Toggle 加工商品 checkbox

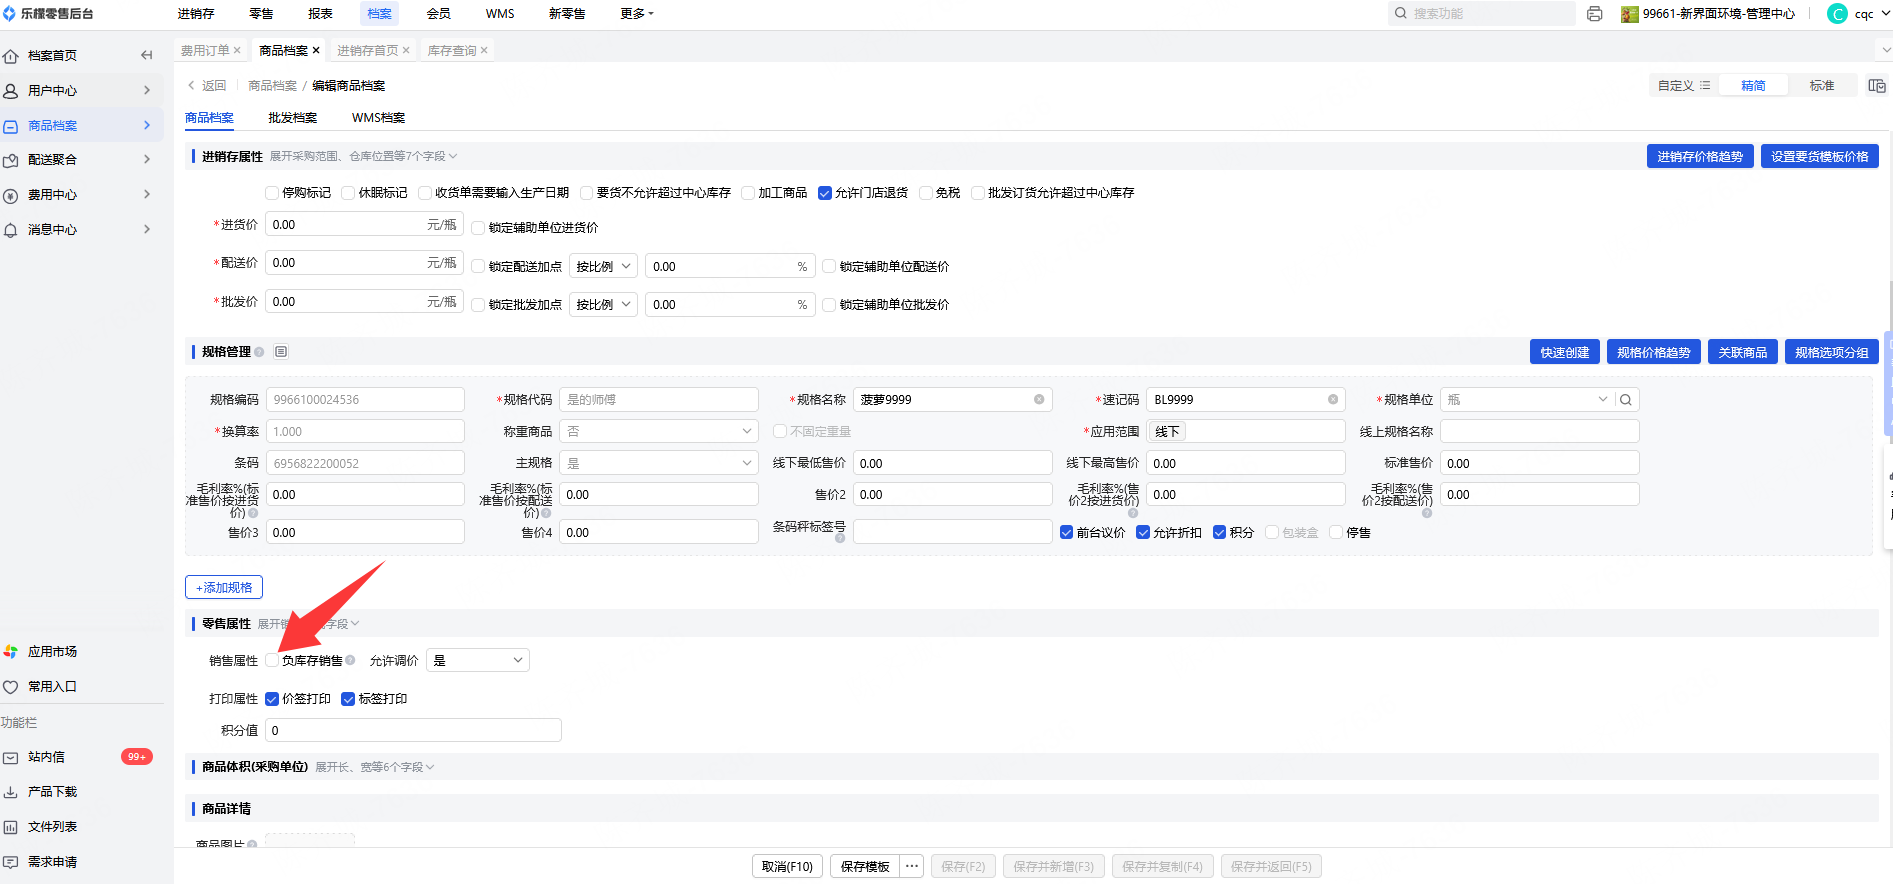(748, 193)
